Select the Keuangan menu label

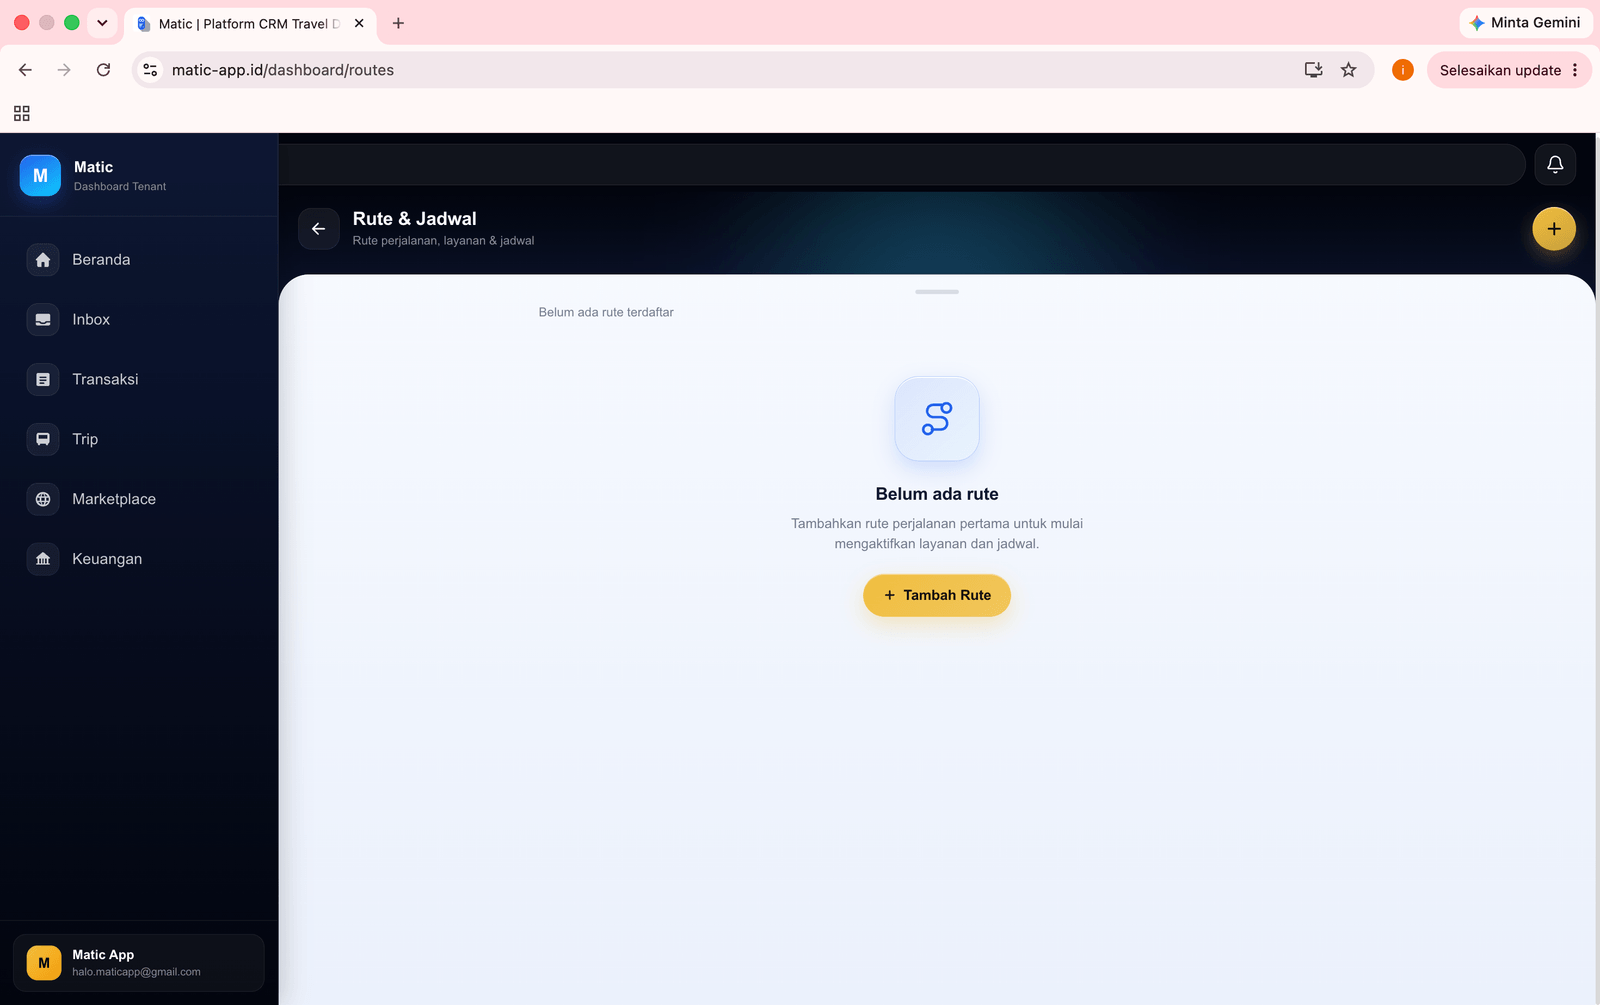(x=107, y=559)
